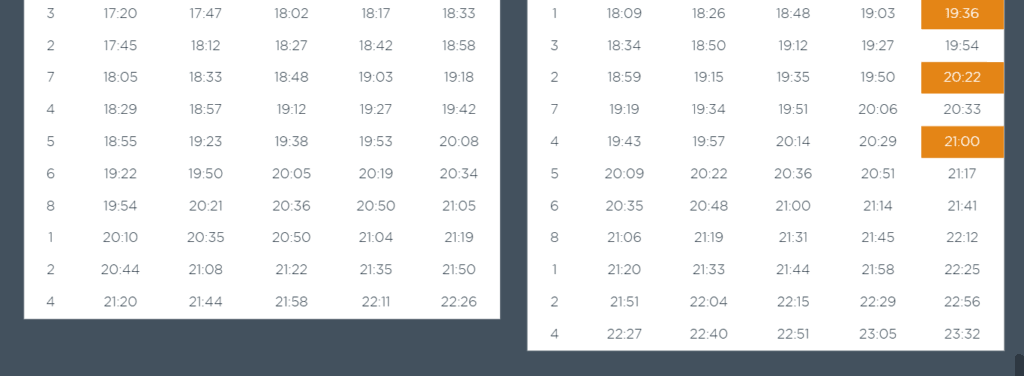Click the 20:09 time in the right table
1024x376 pixels.
click(x=624, y=174)
